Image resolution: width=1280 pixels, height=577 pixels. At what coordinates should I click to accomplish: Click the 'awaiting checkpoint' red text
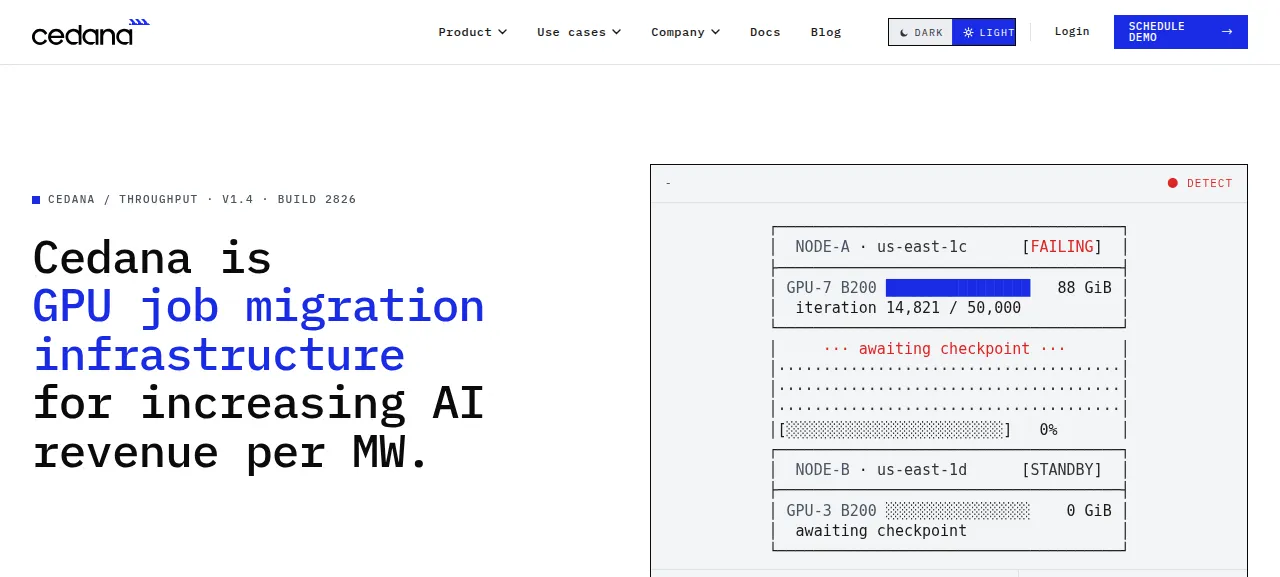coord(944,349)
